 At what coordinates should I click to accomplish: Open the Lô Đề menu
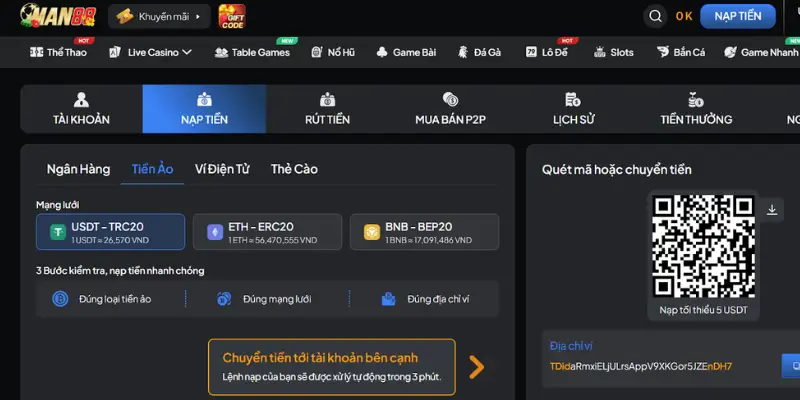point(546,52)
